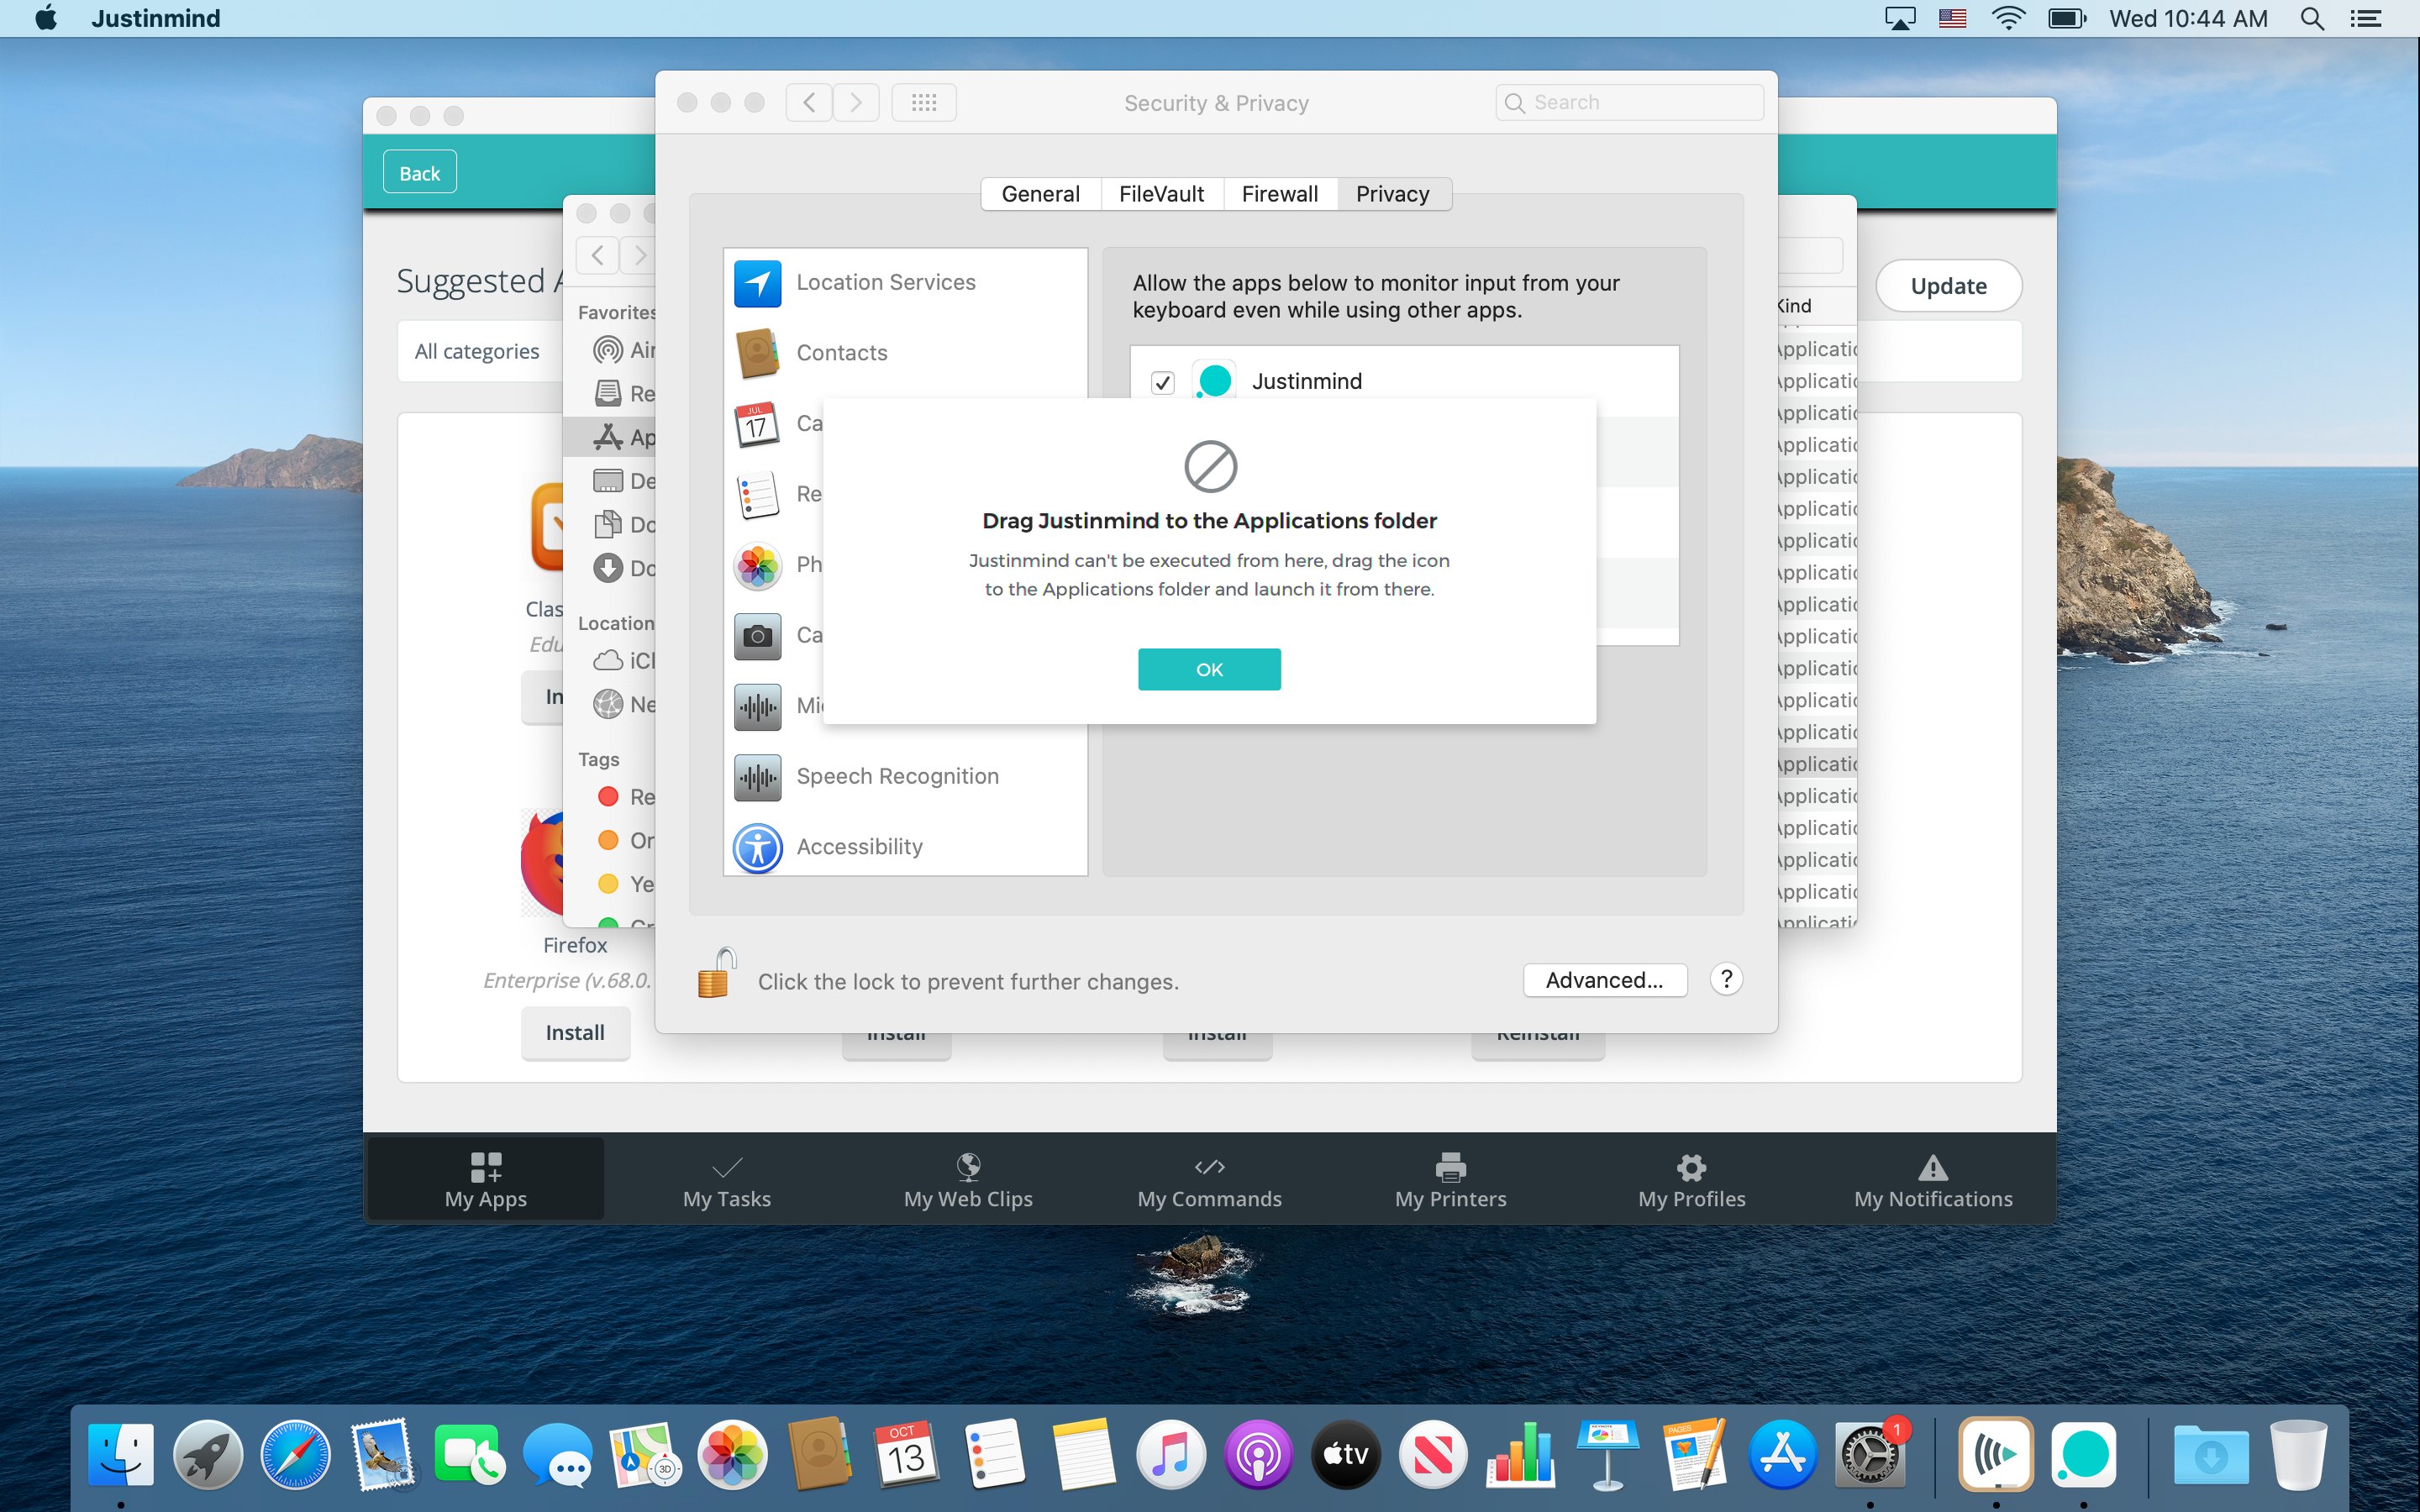Select Location Services in the privacy list

pos(885,283)
